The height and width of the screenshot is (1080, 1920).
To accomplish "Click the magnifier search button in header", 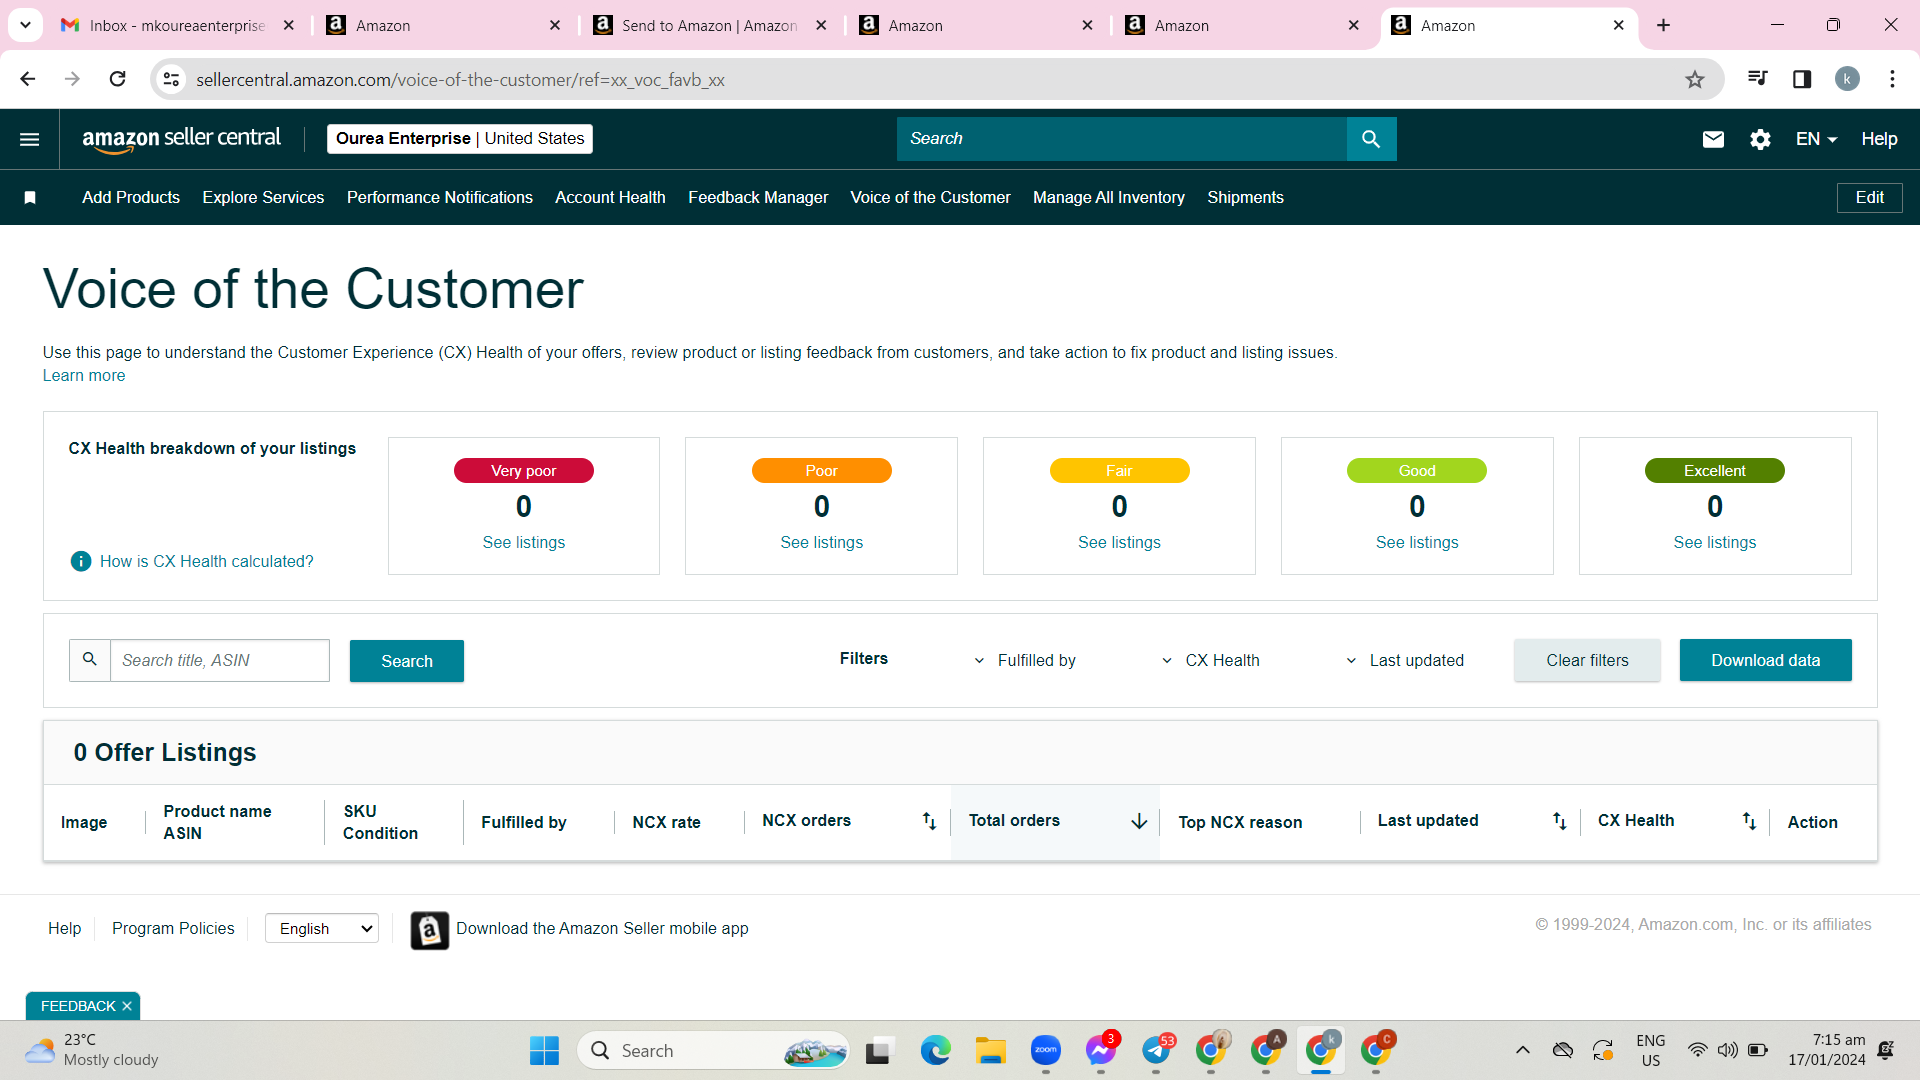I will point(1371,139).
